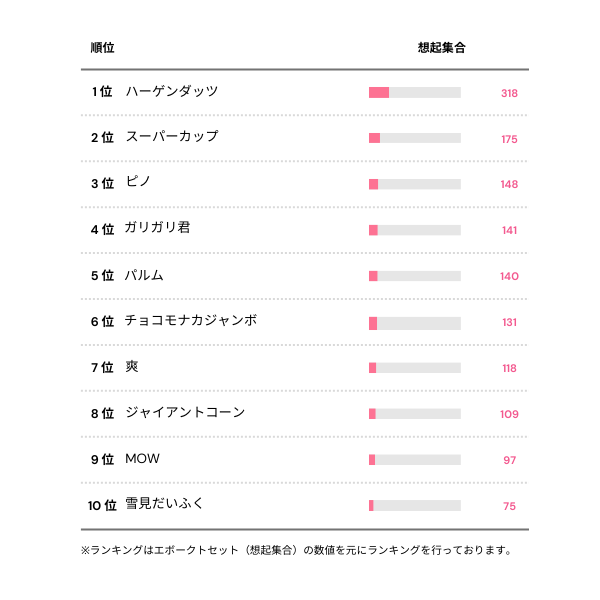Click the 10位 rank label
This screenshot has width=600, height=600.
click(102, 505)
